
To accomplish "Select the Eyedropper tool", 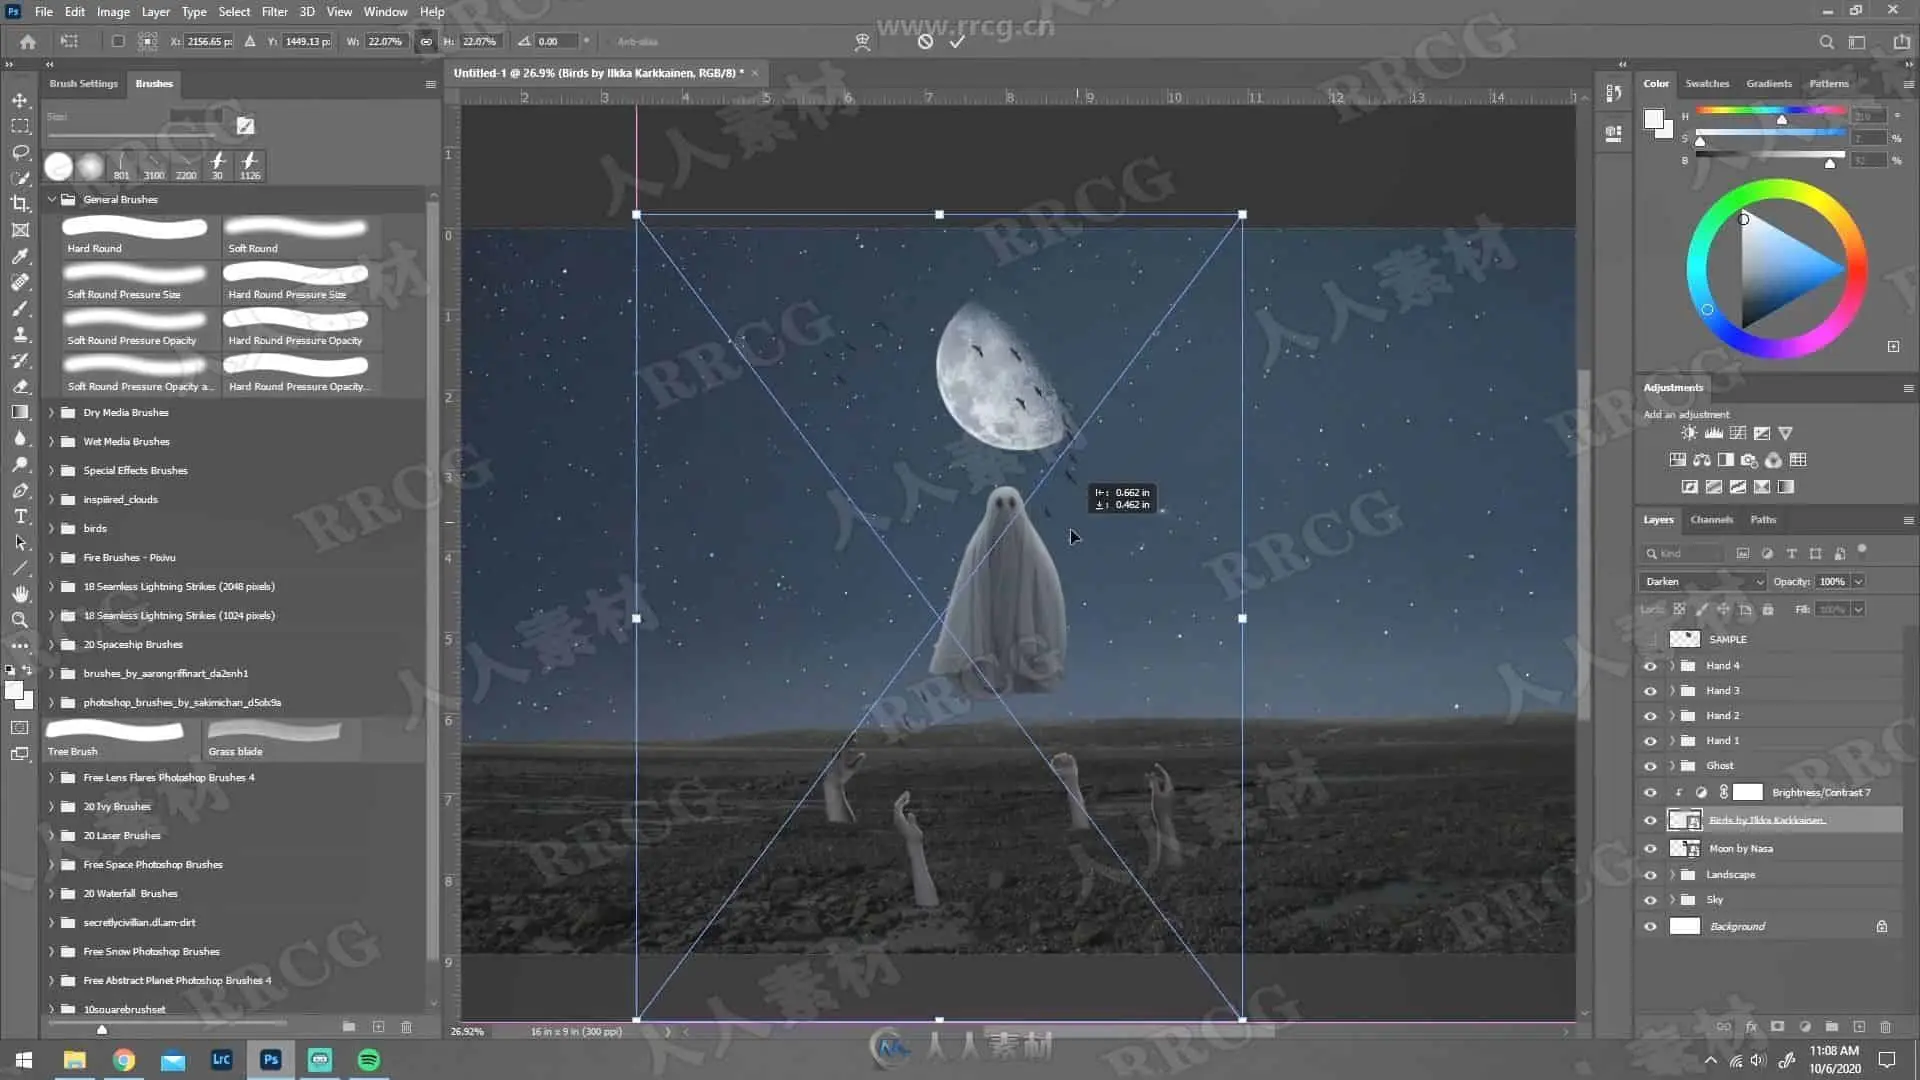I will click(20, 256).
